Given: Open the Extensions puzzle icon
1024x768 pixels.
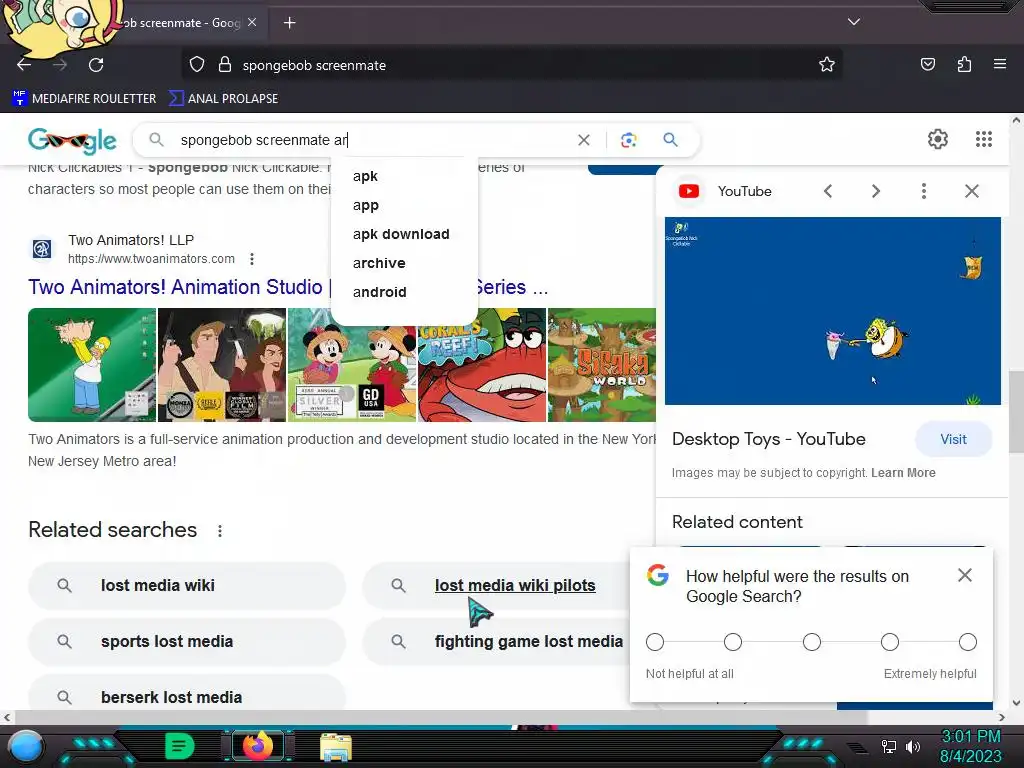Looking at the screenshot, I should pyautogui.click(x=964, y=64).
